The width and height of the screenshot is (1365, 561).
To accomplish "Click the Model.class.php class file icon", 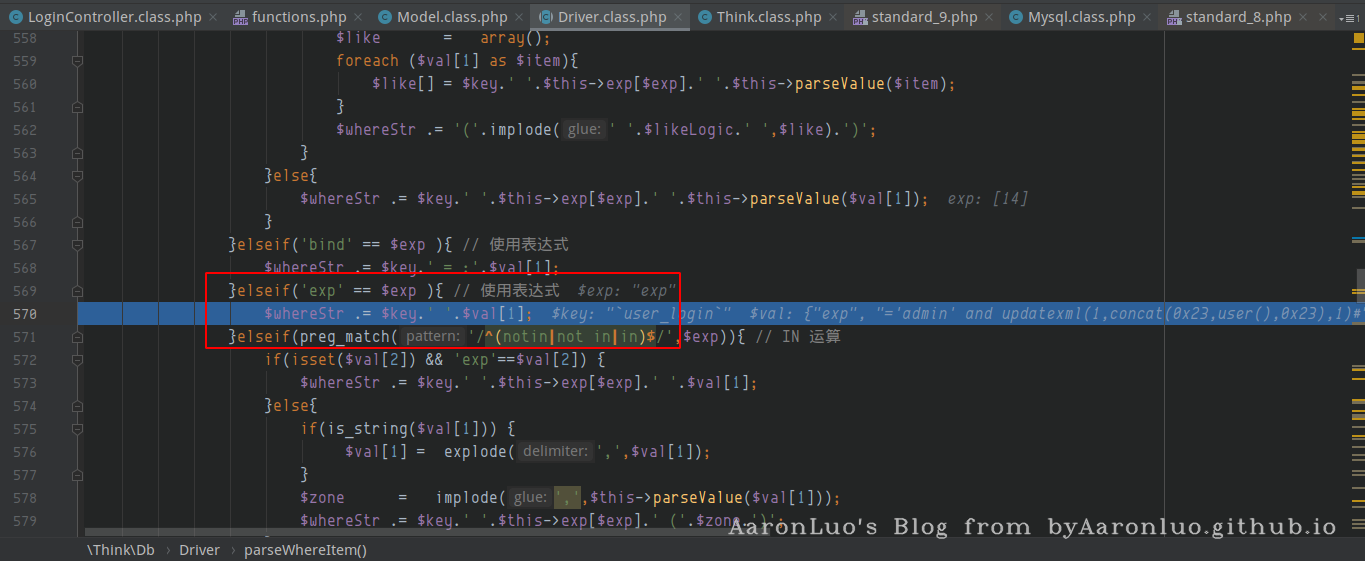I will [385, 17].
